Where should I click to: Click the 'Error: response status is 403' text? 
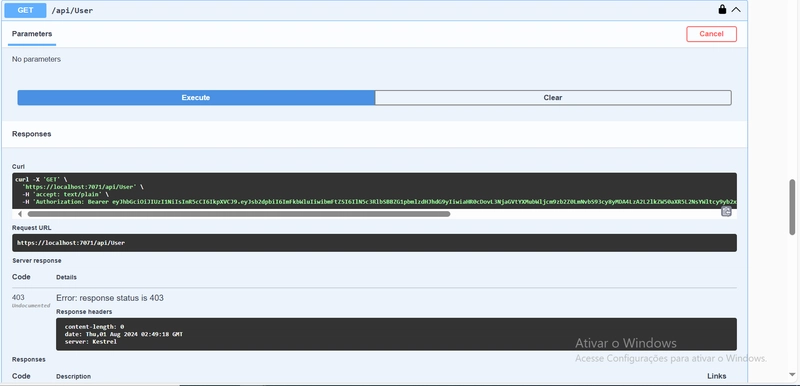110,298
